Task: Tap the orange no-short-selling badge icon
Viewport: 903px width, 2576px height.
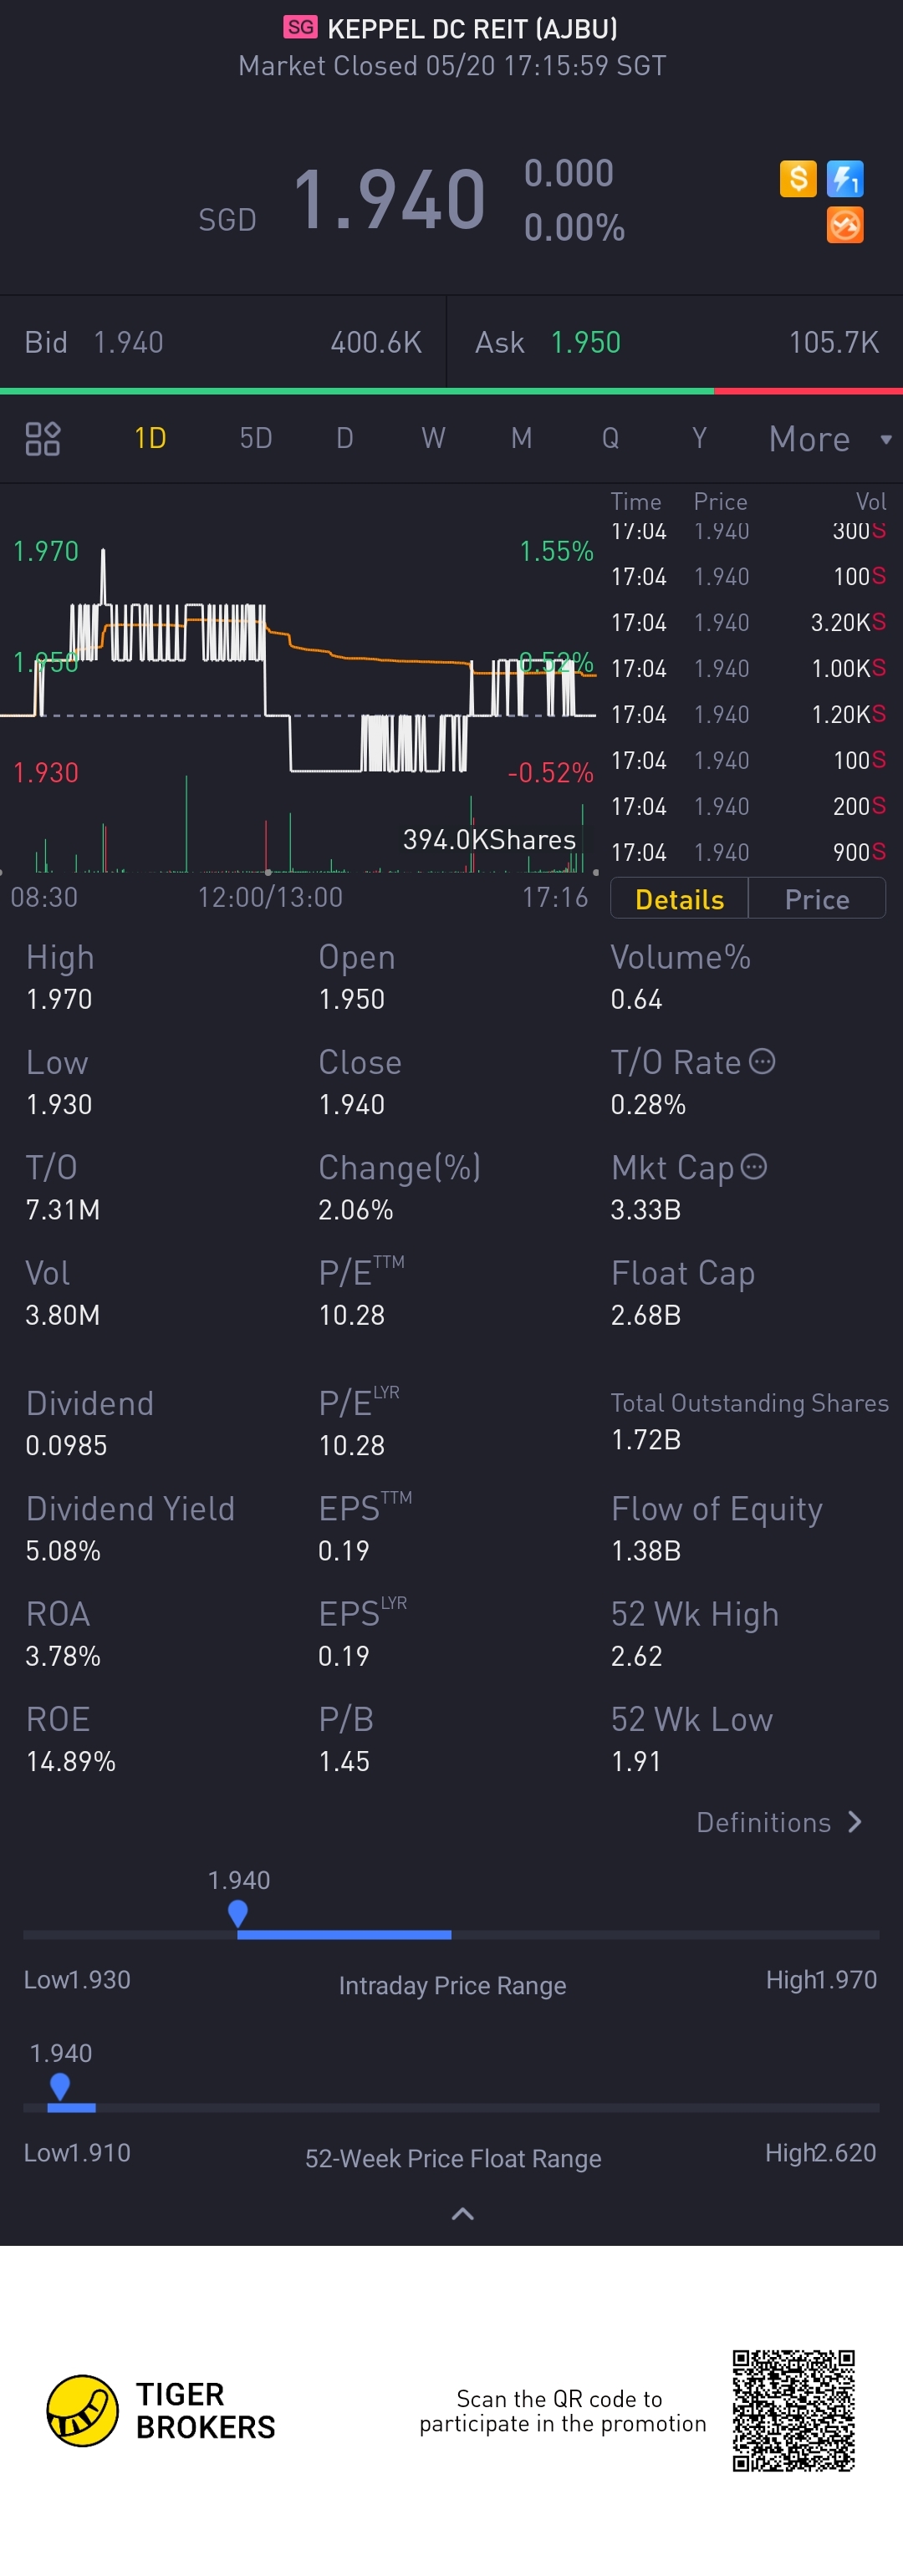Action: coord(845,225)
